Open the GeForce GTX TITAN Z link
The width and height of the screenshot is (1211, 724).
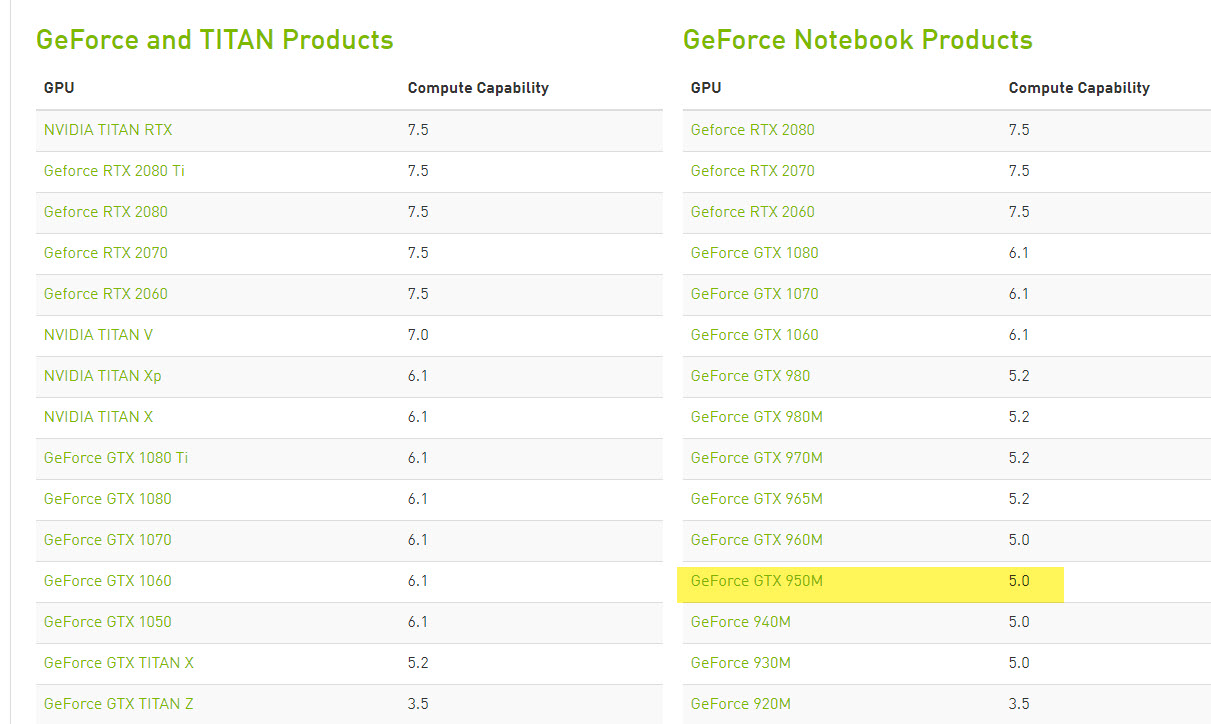(119, 704)
